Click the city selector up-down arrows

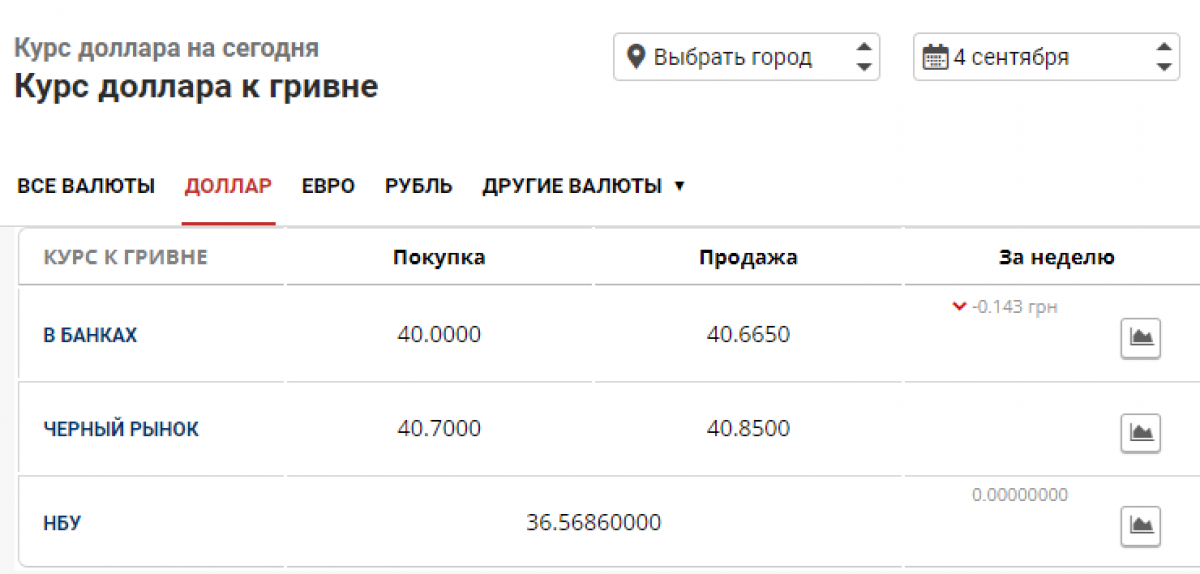tap(864, 57)
